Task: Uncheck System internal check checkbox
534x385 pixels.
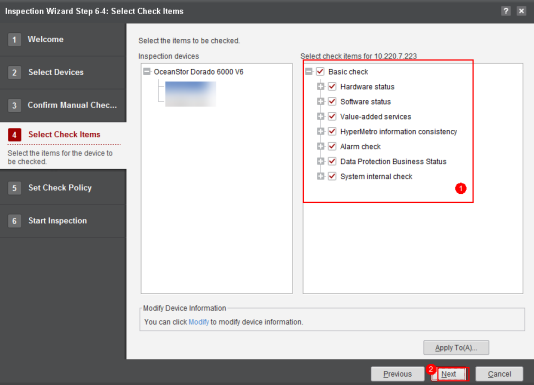Action: point(332,176)
